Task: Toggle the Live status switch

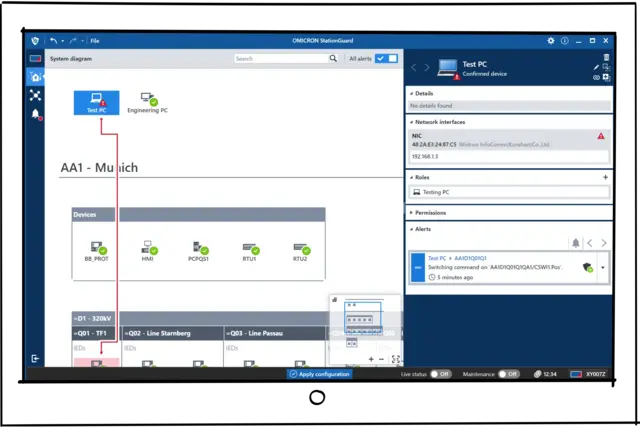Action: (x=441, y=374)
